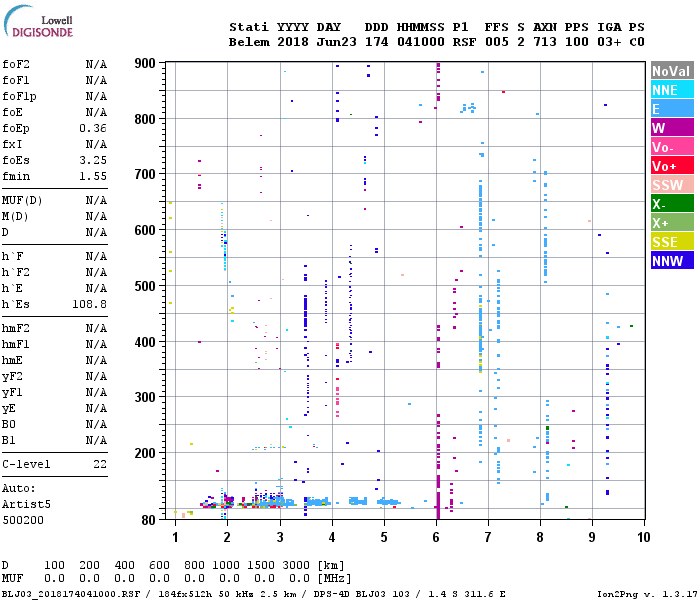Select the SSW legend swatch

tap(672, 185)
